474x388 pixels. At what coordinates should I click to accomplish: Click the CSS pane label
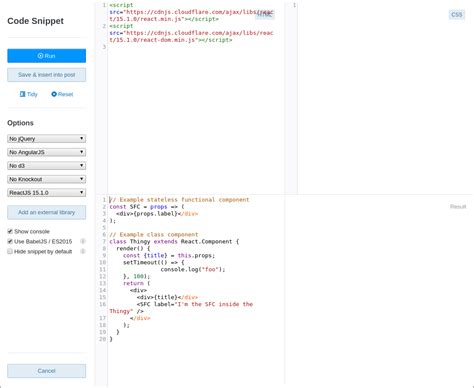(457, 15)
